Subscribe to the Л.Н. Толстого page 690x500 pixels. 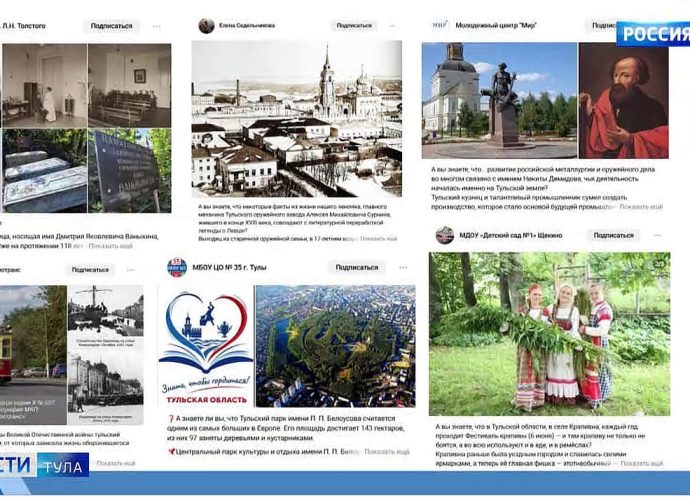[x=111, y=26]
